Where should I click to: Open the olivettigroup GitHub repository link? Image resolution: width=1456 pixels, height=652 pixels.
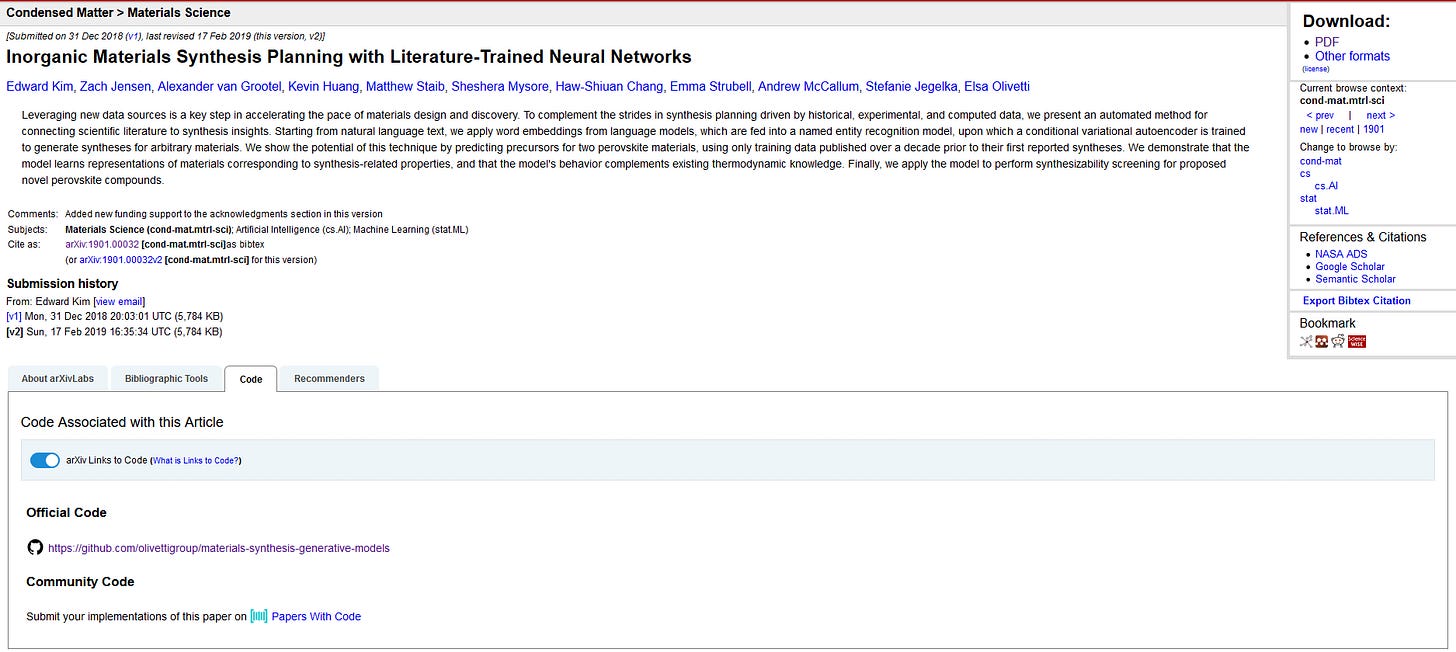[x=219, y=548]
